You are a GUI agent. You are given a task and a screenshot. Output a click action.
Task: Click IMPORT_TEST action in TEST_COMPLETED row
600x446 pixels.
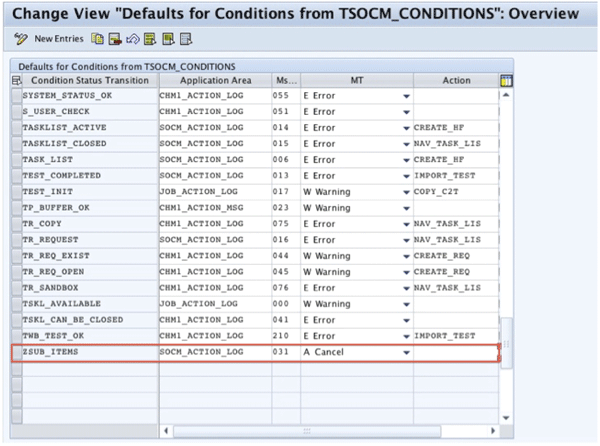point(456,176)
